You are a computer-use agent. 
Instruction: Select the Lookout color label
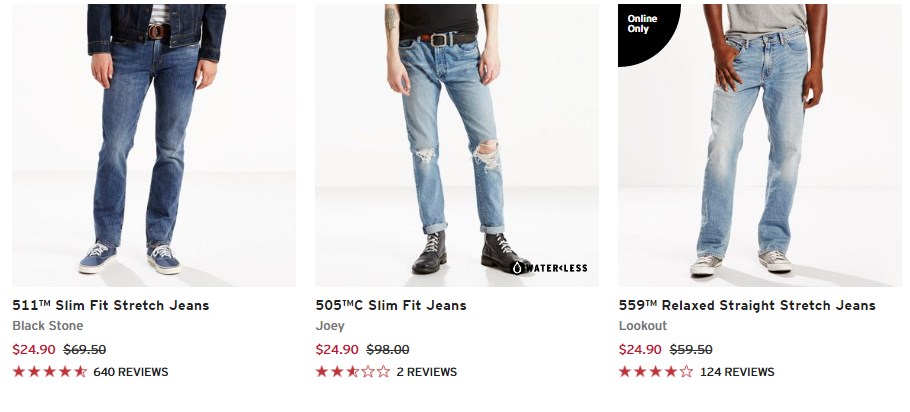(643, 326)
